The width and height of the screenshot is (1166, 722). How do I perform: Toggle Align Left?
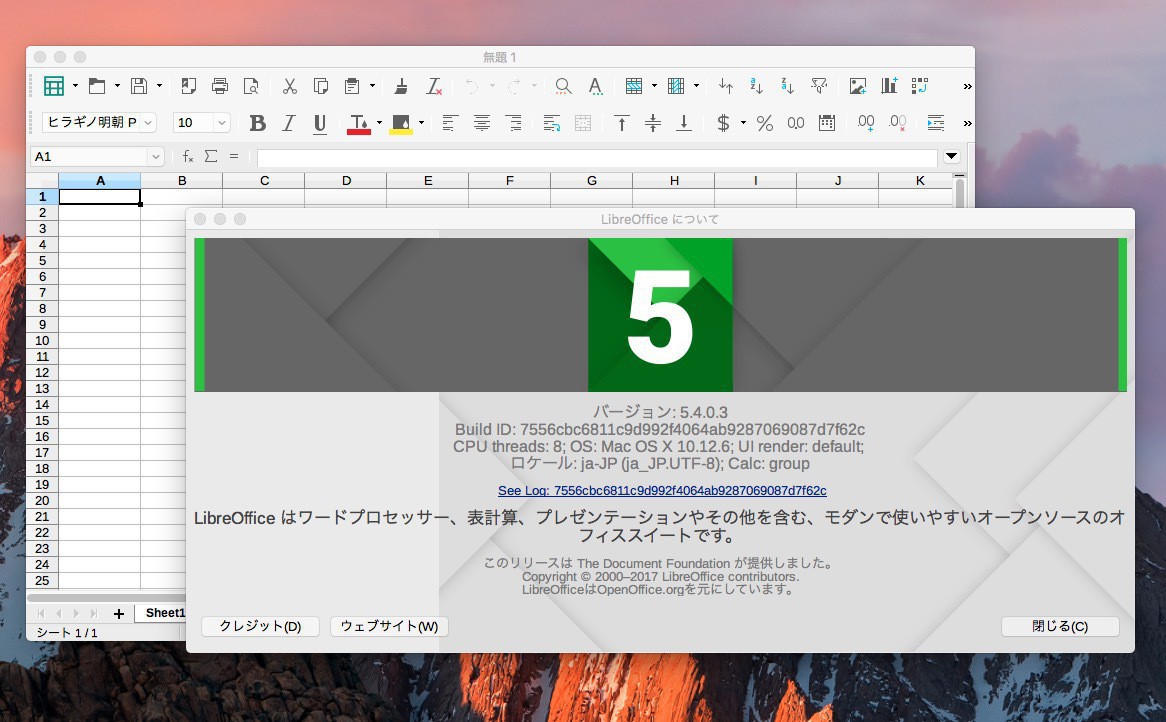[x=449, y=123]
